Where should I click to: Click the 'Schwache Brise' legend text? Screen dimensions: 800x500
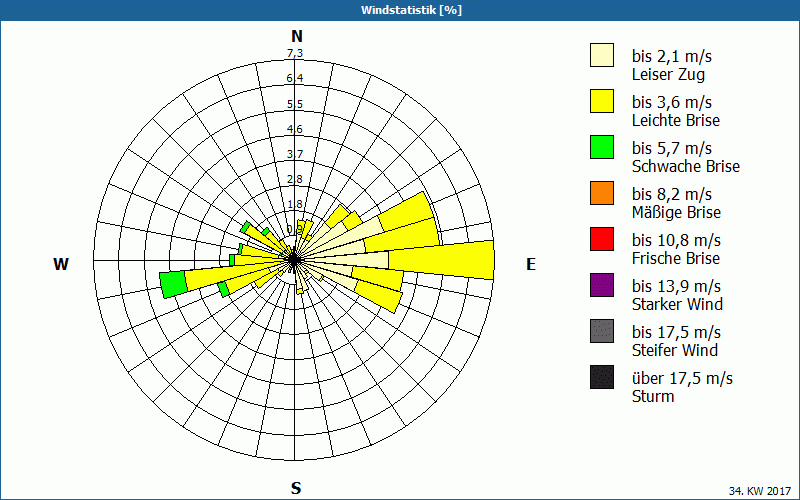[686, 166]
